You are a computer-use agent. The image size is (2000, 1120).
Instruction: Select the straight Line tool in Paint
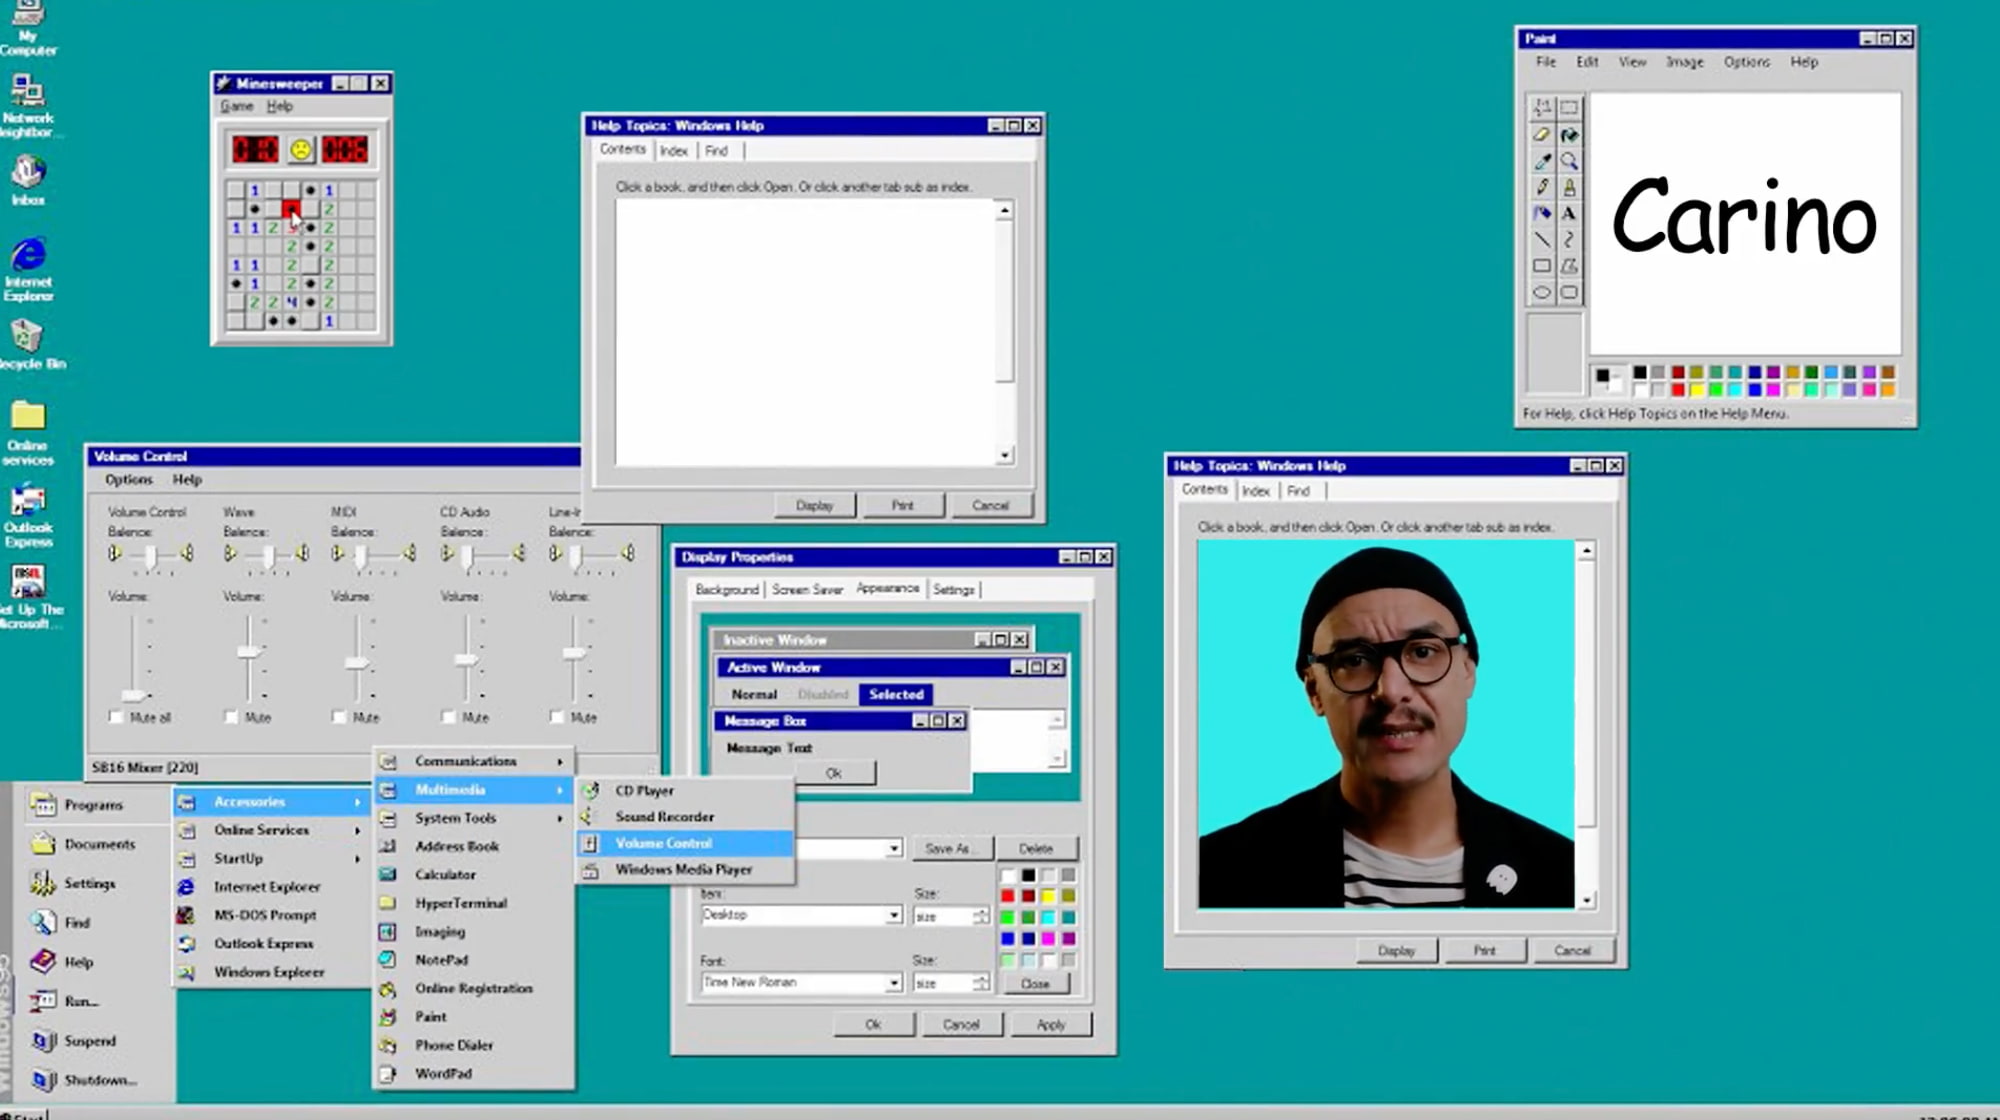click(x=1542, y=240)
